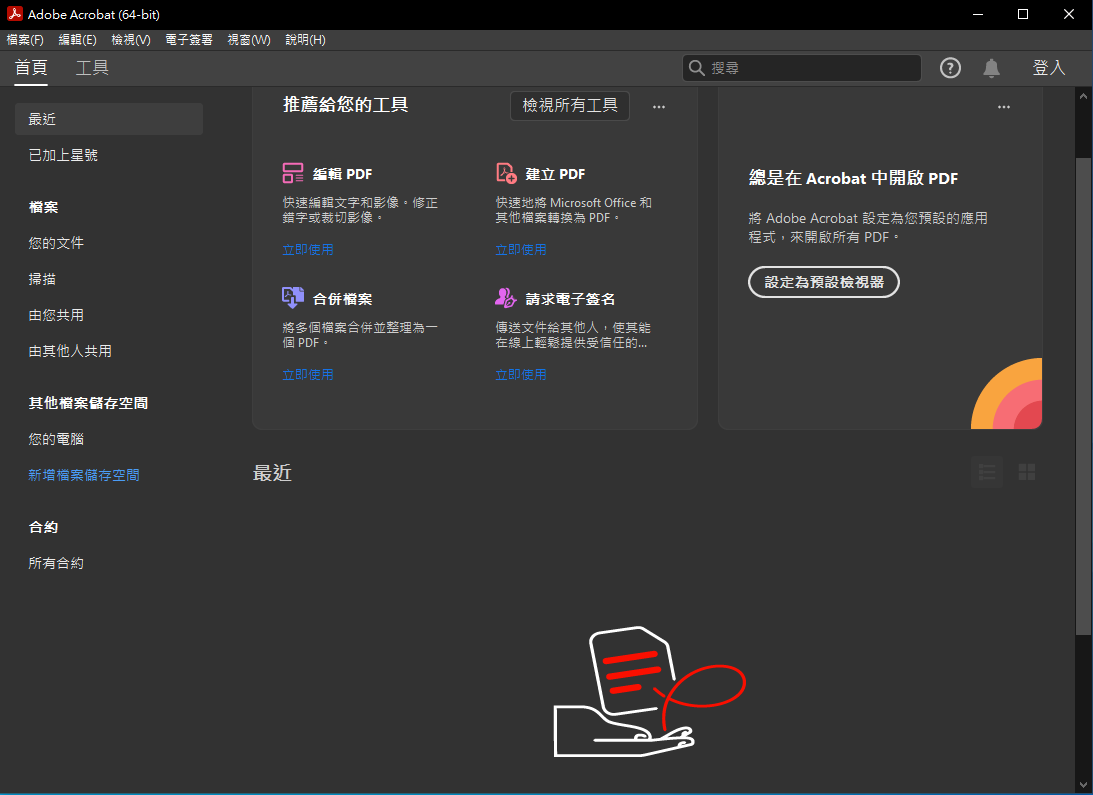Viewport: 1093px width, 795px height.
Task: Open the notifications bell icon
Action: pos(991,68)
